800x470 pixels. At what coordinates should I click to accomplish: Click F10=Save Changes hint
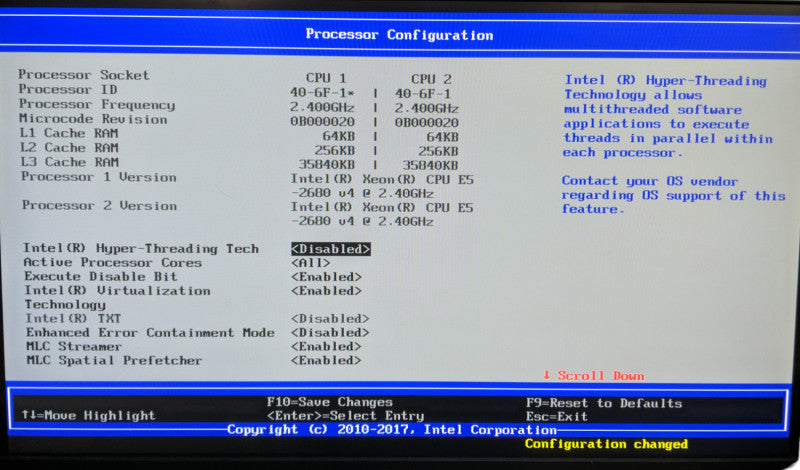330,402
